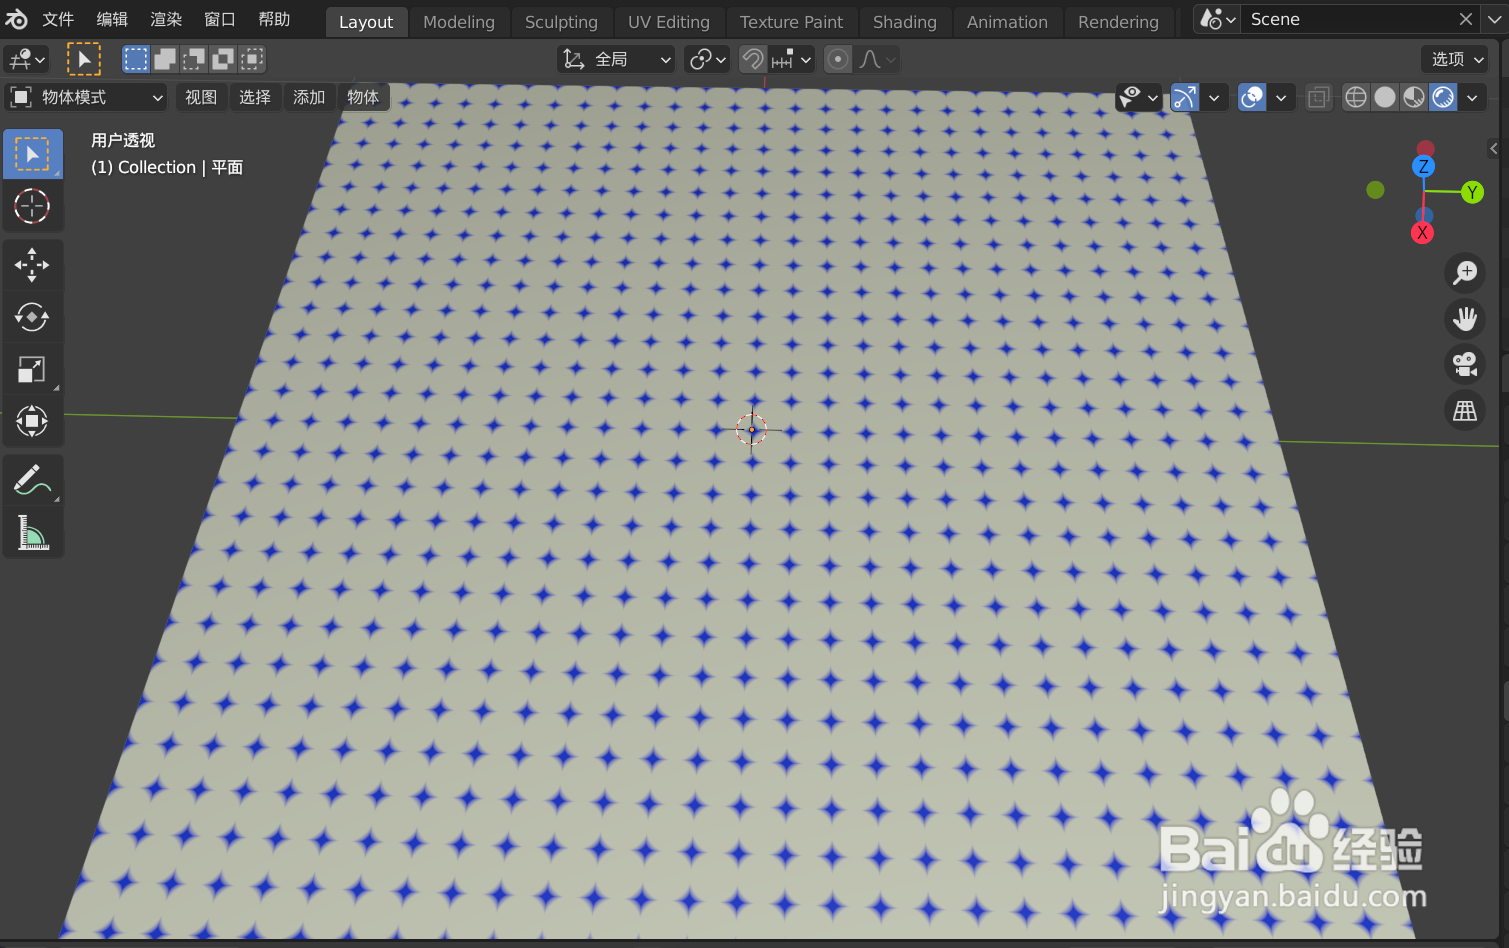This screenshot has height=948, width=1509.
Task: Switch viewport to solid shading mode
Action: (x=1384, y=97)
